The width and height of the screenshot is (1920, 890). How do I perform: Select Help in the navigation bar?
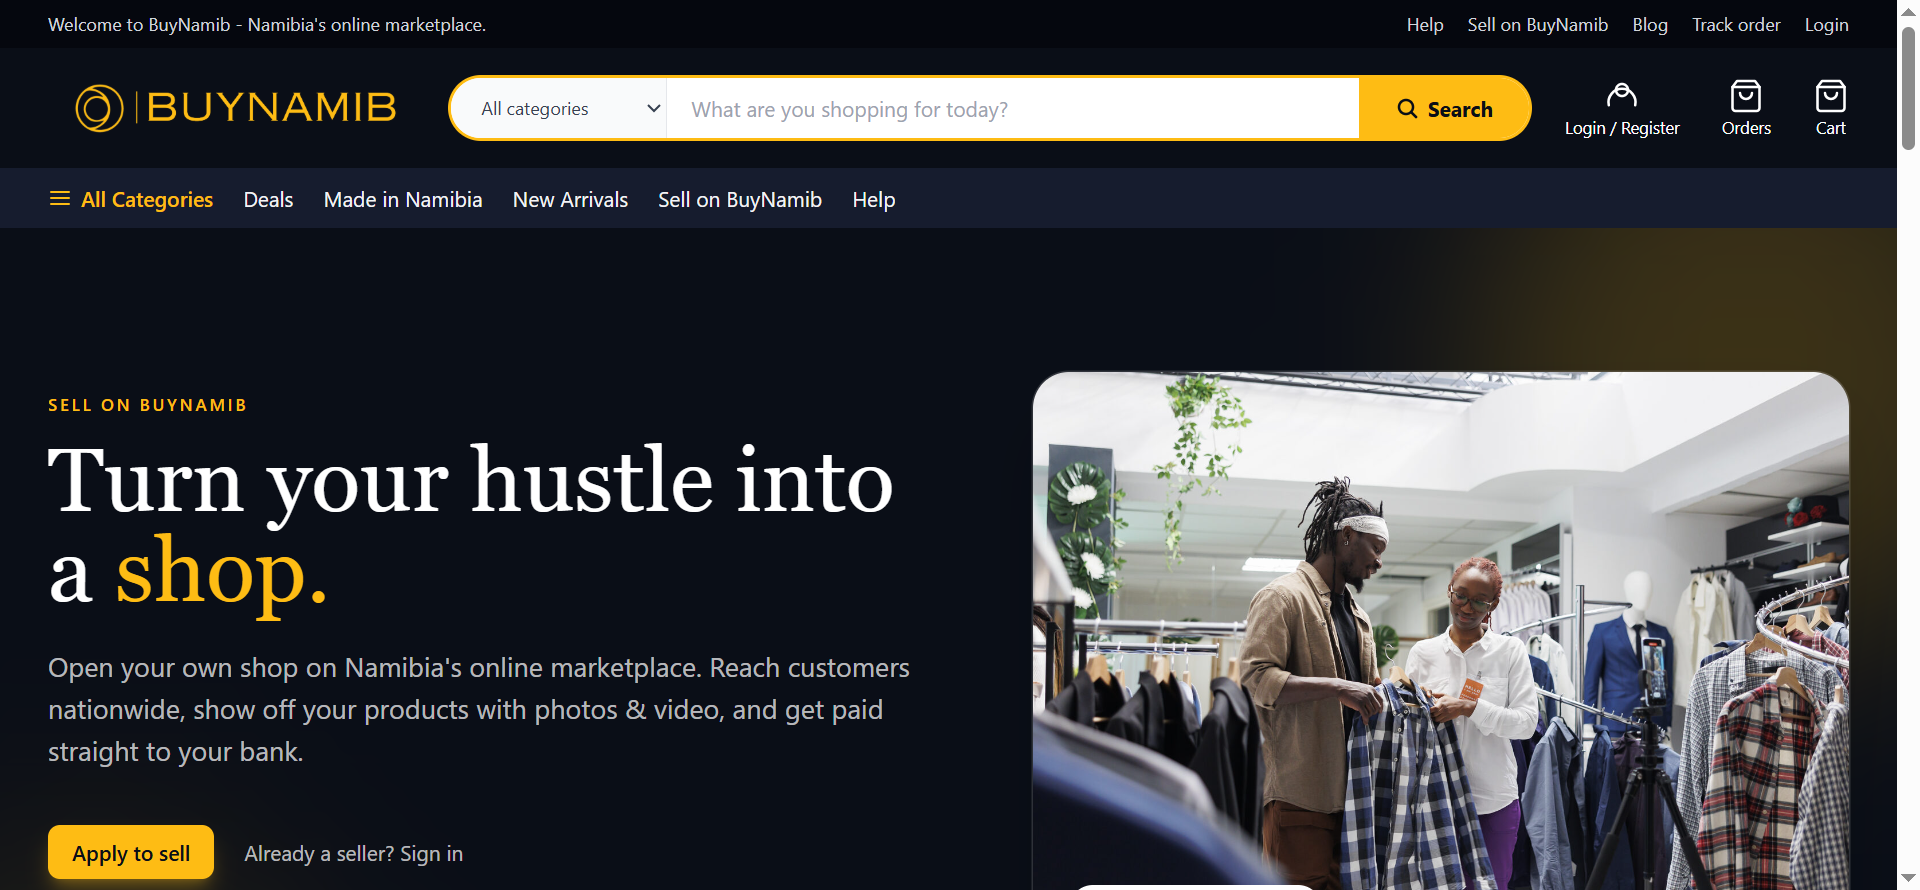coord(874,200)
